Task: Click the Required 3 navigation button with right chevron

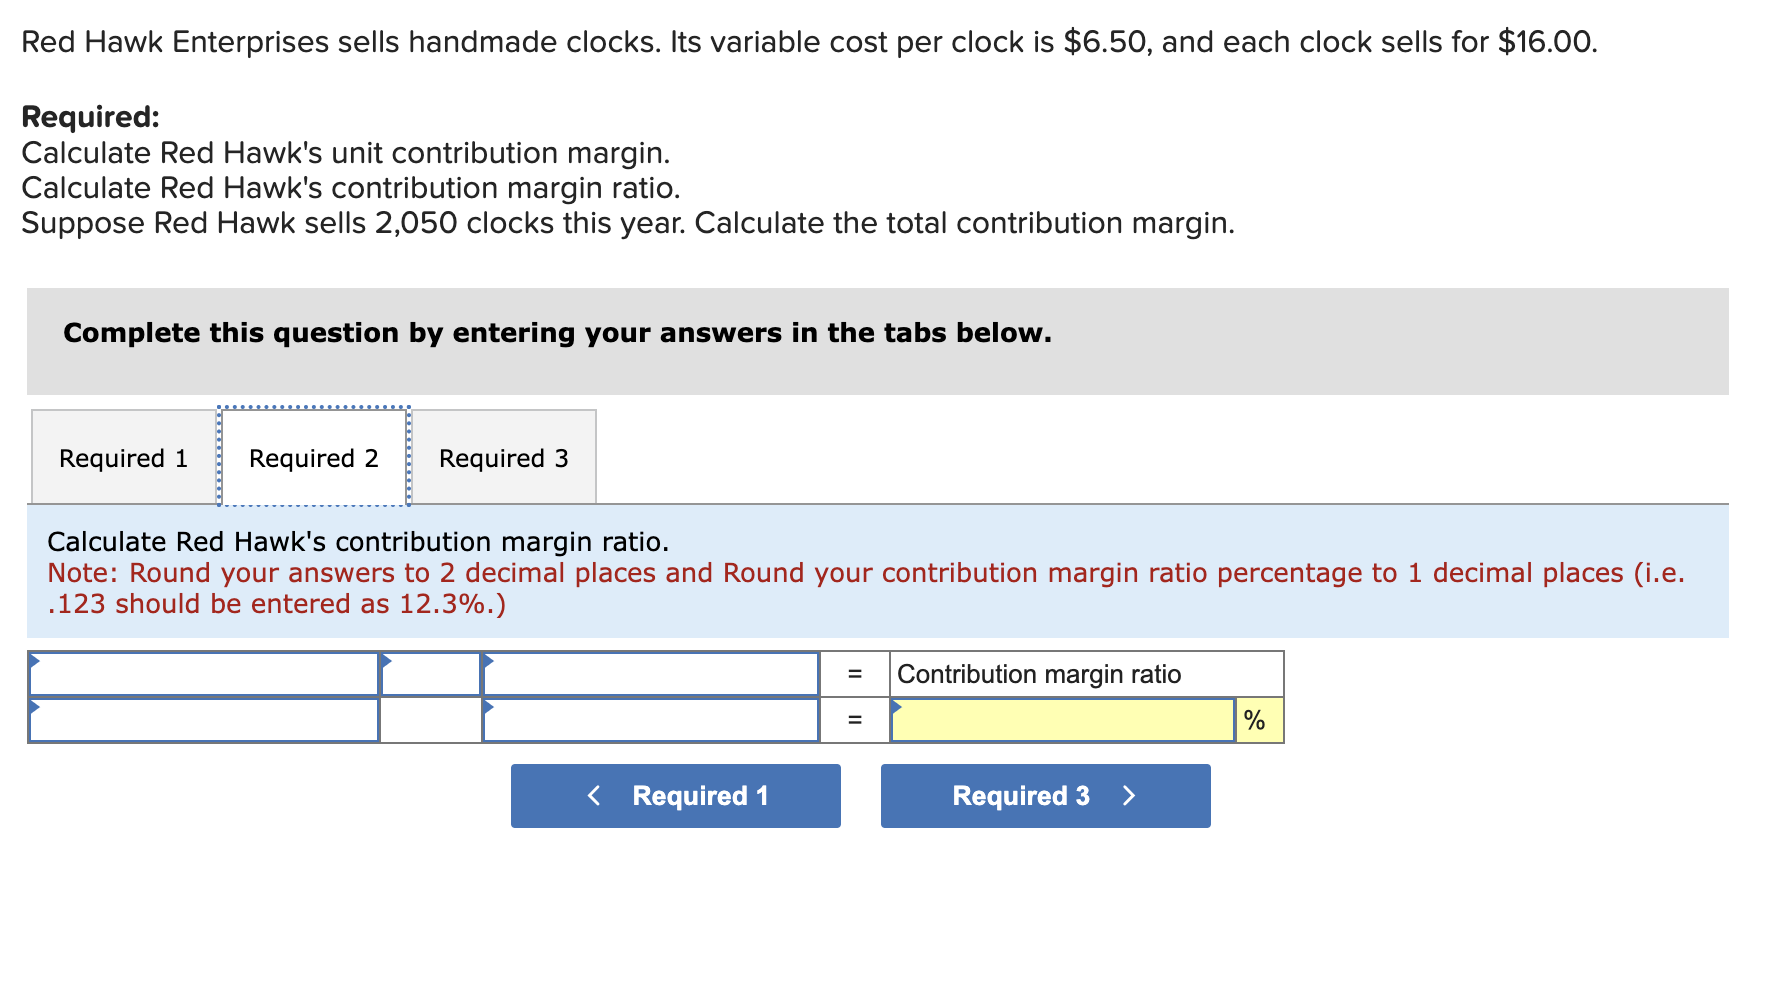Action: pyautogui.click(x=1045, y=796)
